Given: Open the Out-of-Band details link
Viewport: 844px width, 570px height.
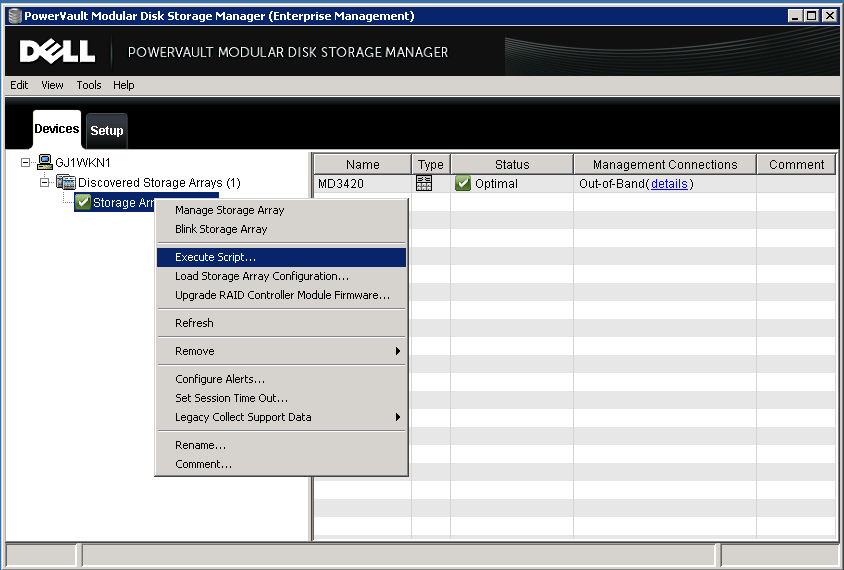Looking at the screenshot, I should (669, 184).
